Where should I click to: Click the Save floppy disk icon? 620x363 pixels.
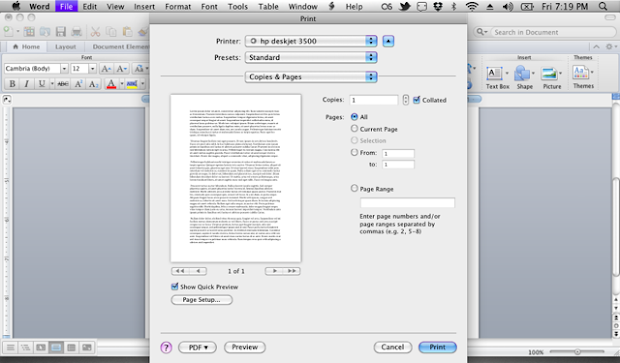60,32
